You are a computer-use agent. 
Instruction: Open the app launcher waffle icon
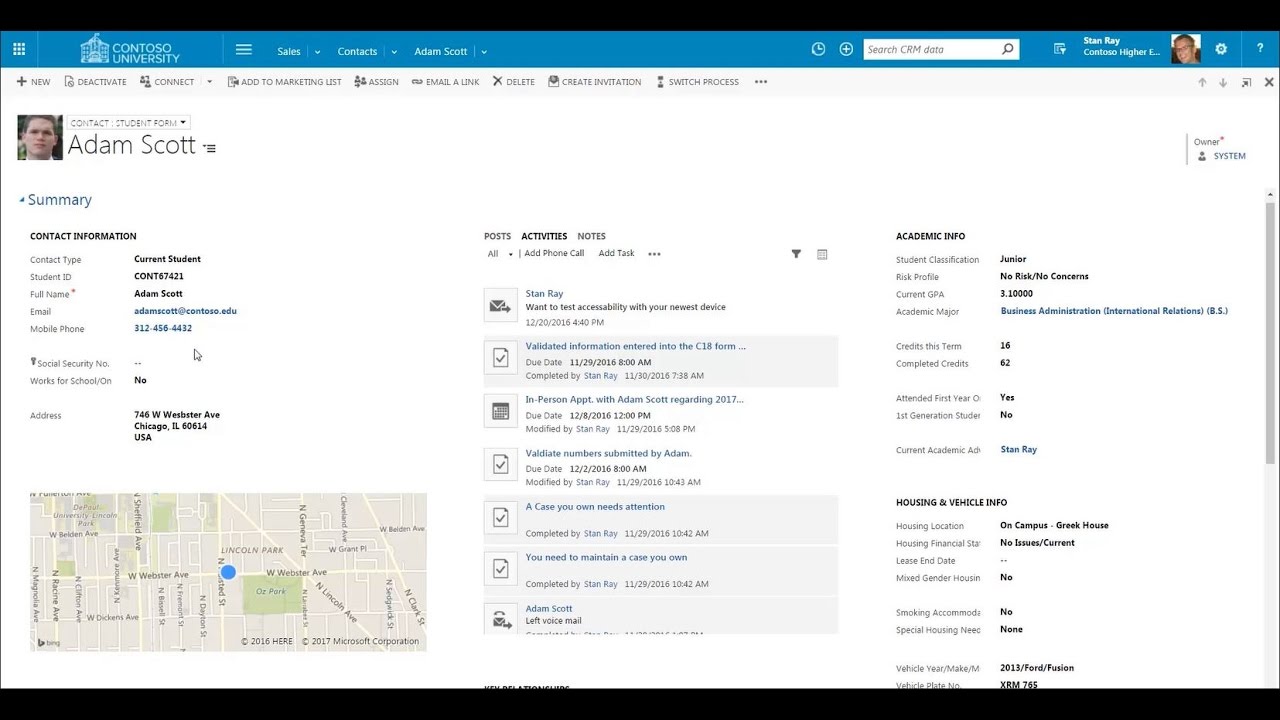(x=19, y=49)
